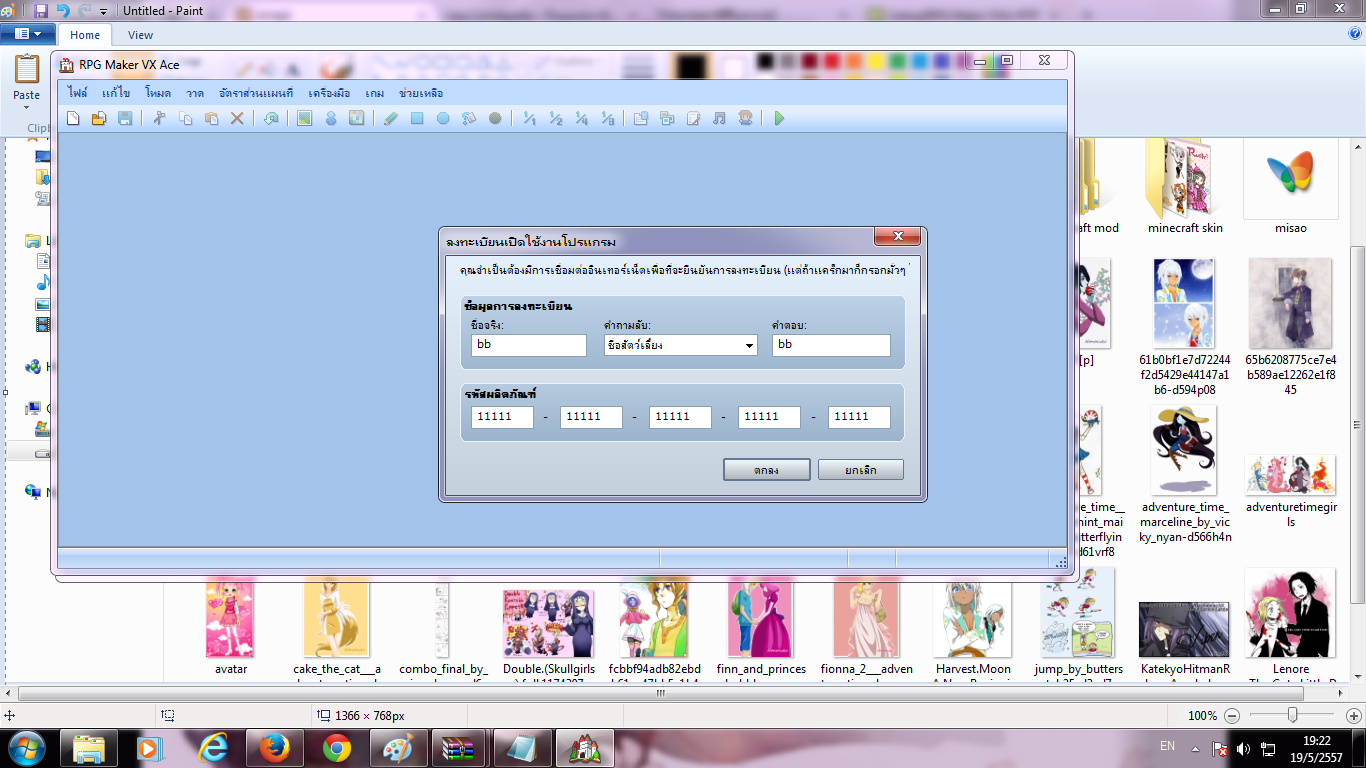The height and width of the screenshot is (768, 1366).
Task: Select the misao thumbnail in Paint canvas
Action: [x=1290, y=188]
